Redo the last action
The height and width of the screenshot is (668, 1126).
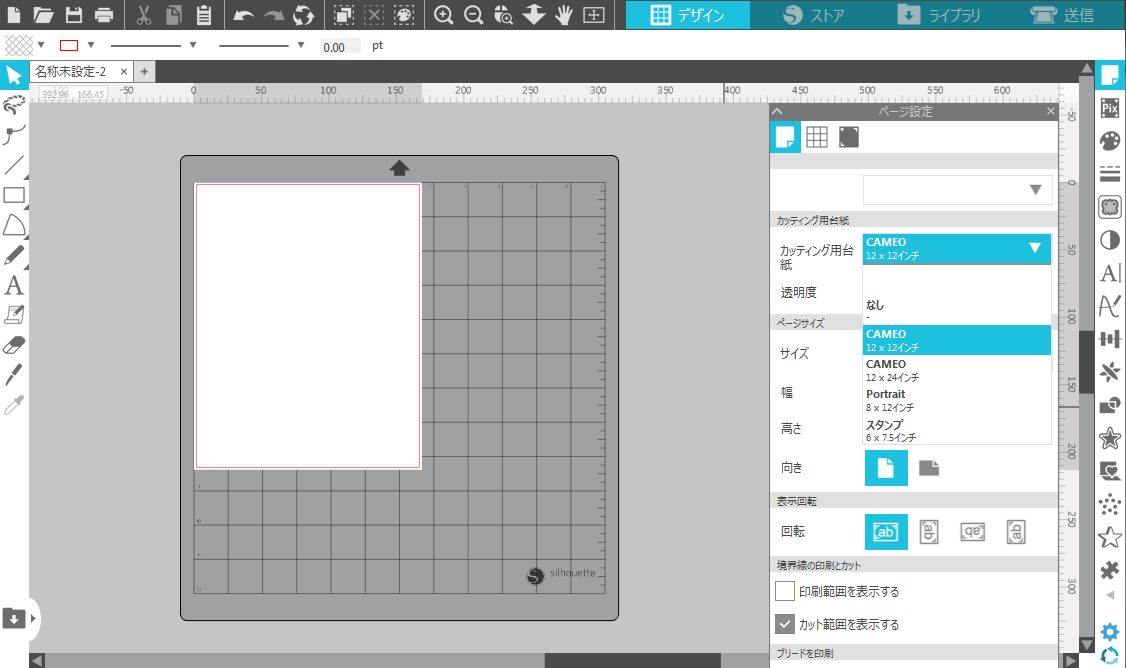coord(274,14)
